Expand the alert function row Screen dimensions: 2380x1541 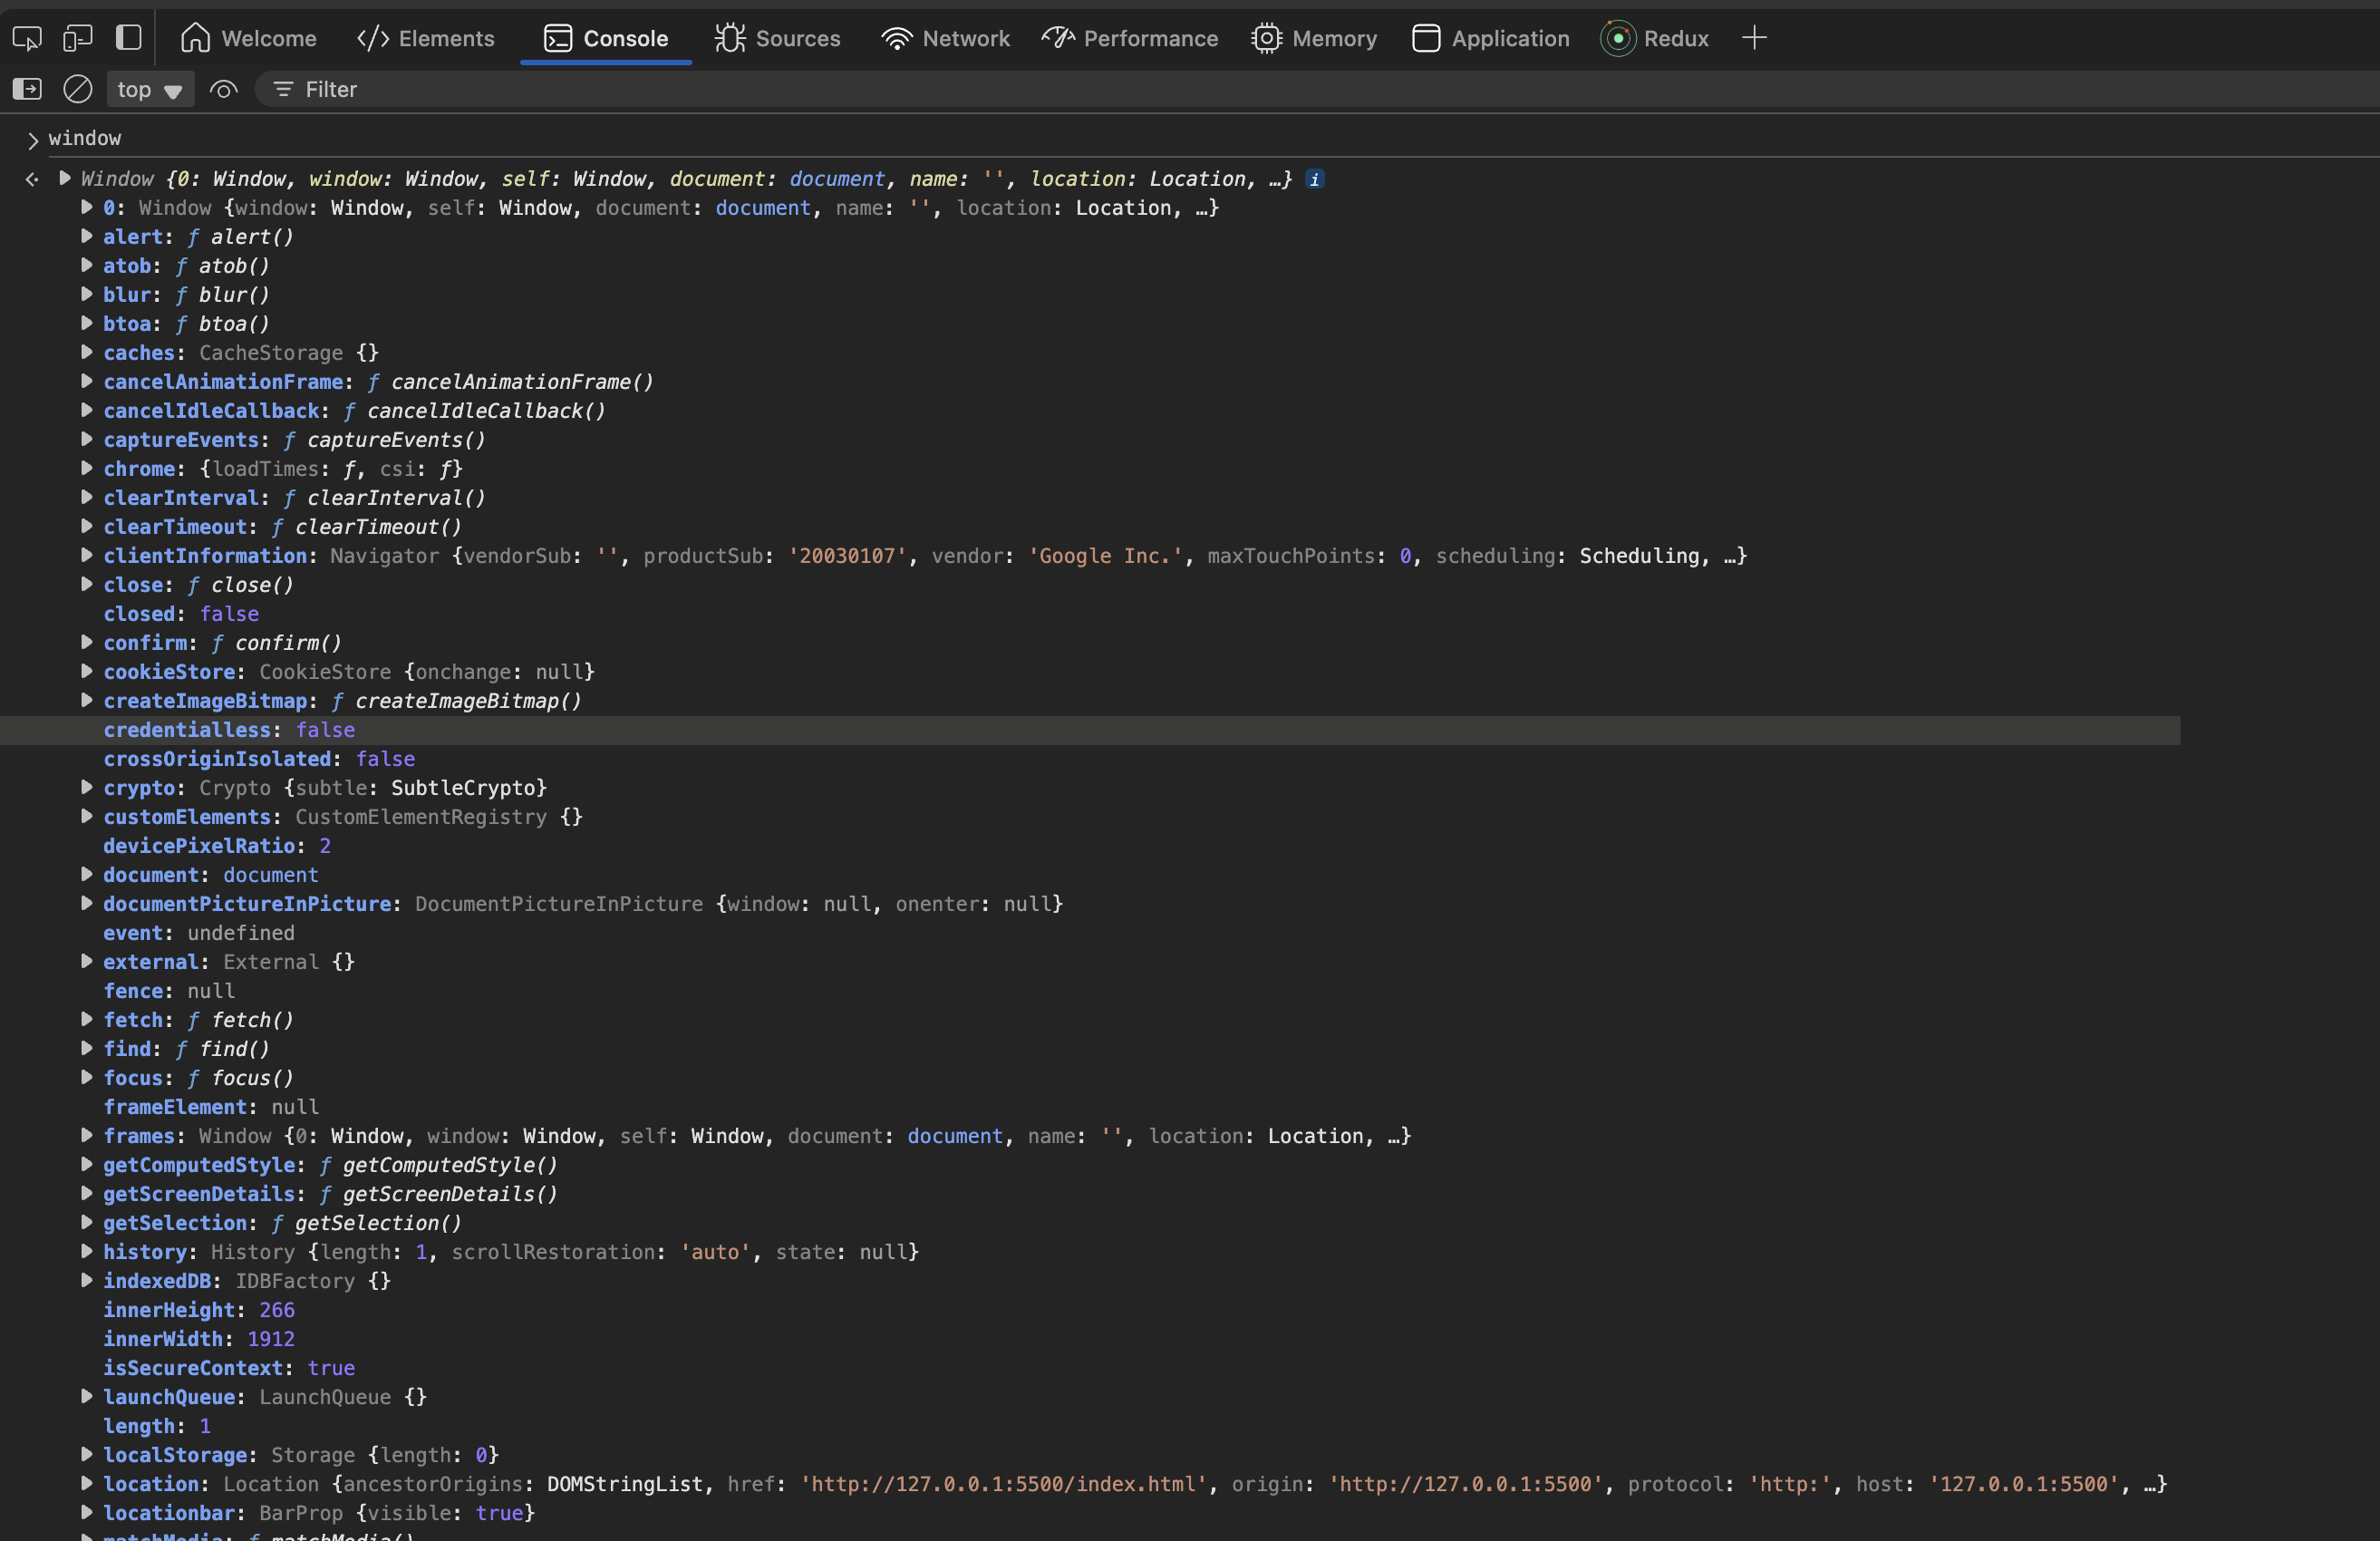coord(87,236)
